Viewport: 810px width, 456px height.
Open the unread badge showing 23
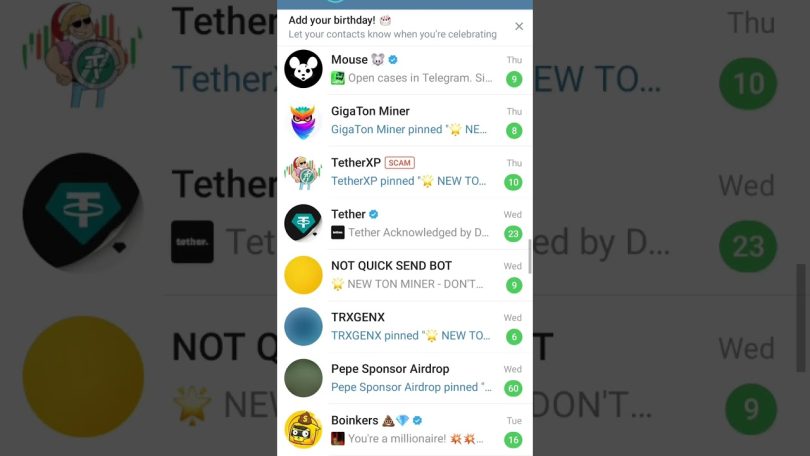pos(513,233)
